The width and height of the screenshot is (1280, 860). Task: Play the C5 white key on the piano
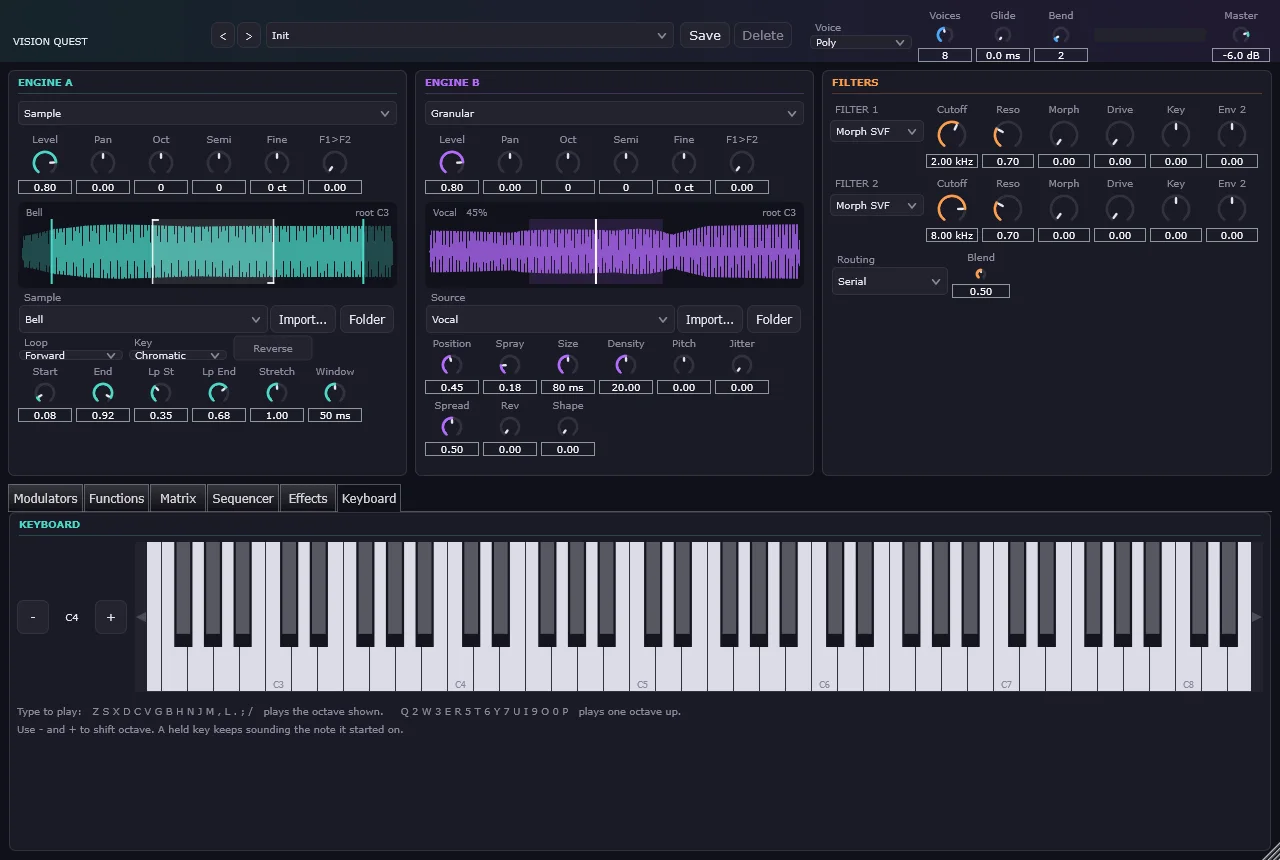tap(642, 670)
